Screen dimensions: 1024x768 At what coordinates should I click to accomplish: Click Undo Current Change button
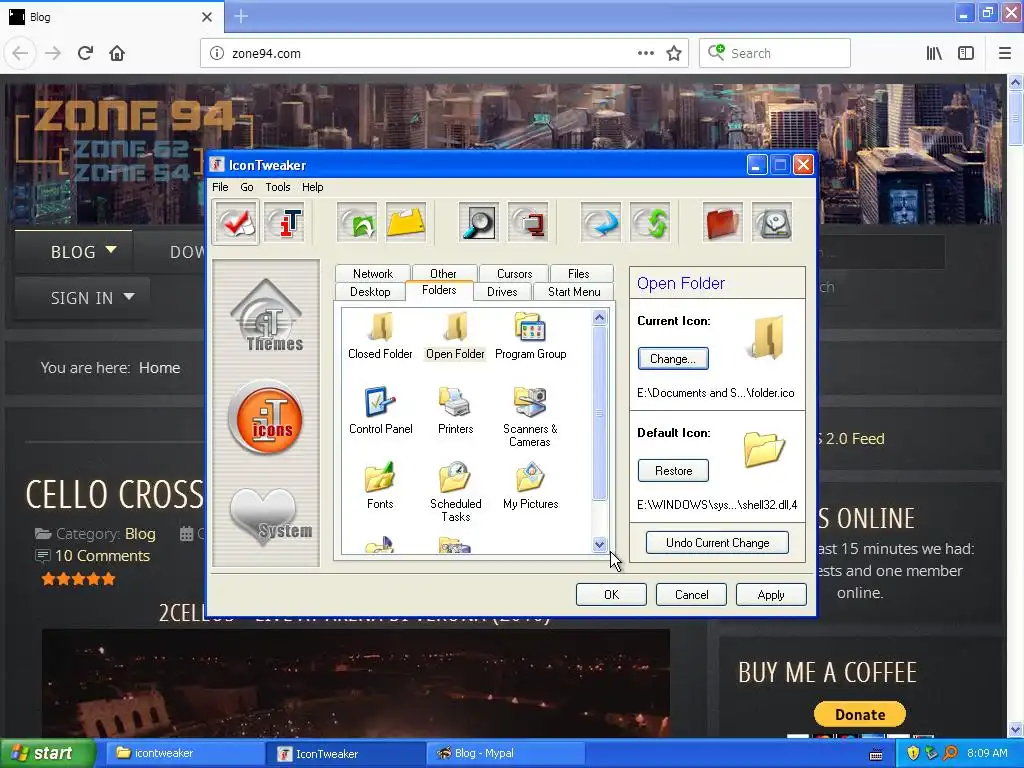717,543
